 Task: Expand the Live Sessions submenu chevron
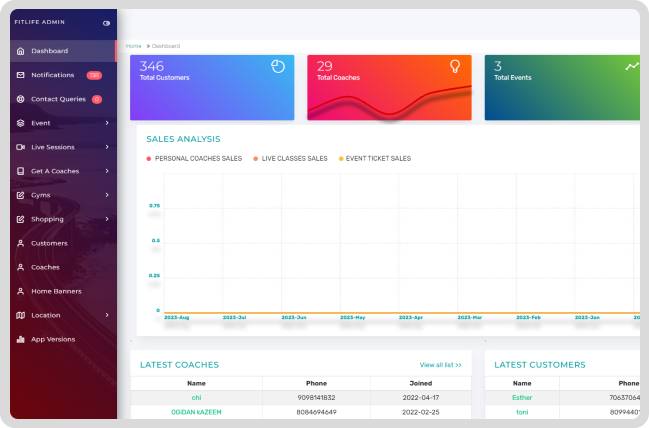(107, 147)
